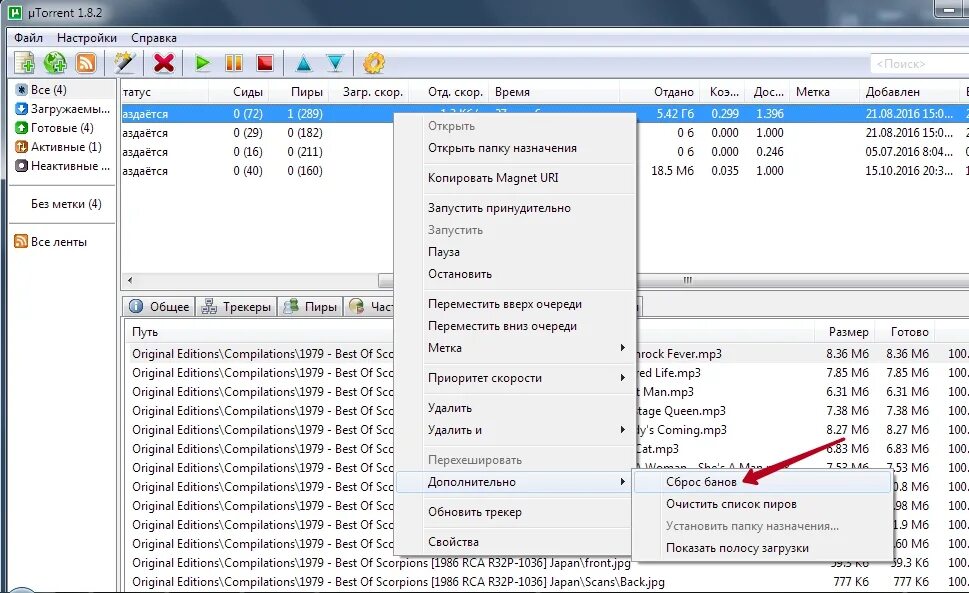Image resolution: width=969 pixels, height=593 pixels.
Task: Click the Add Torrent toolbar icon
Action: pos(25,63)
